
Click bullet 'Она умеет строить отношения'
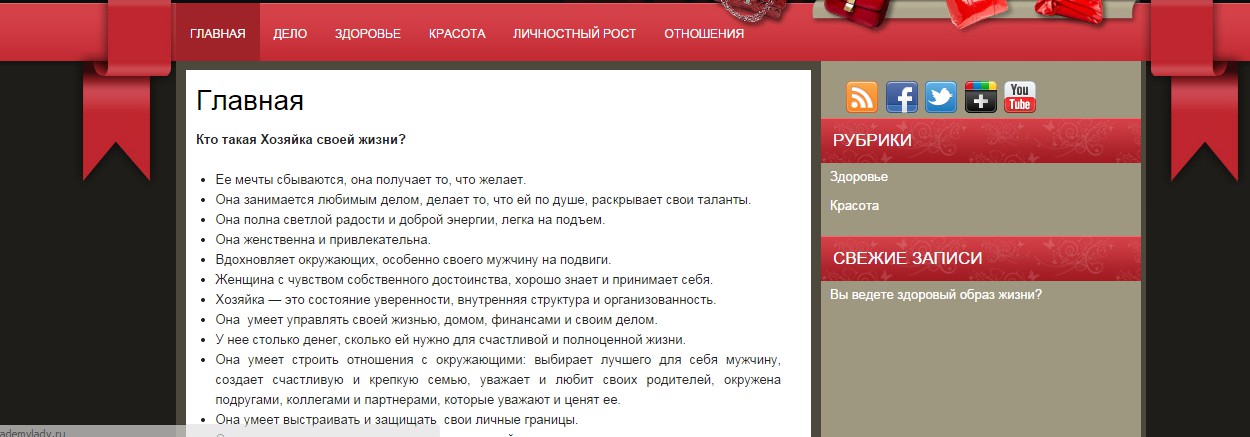[x=498, y=380]
